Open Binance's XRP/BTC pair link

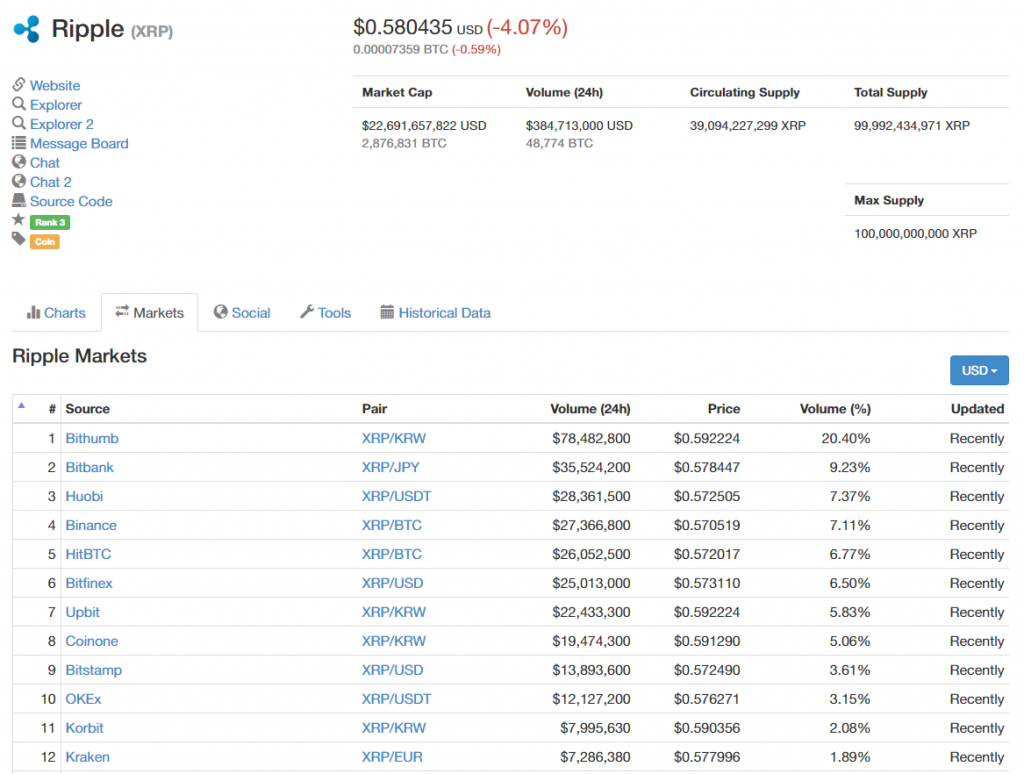392,525
